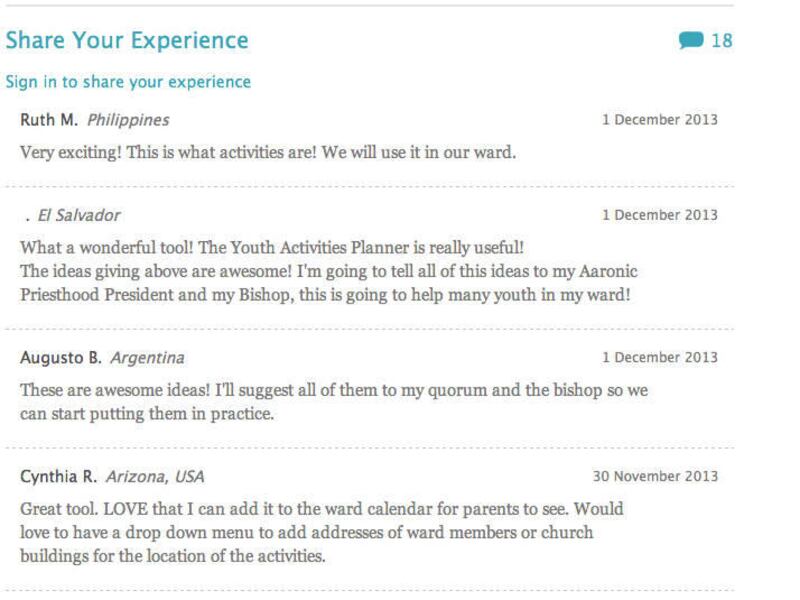Click the comment count number 18
Screen dimensions: 800x600
point(721,41)
